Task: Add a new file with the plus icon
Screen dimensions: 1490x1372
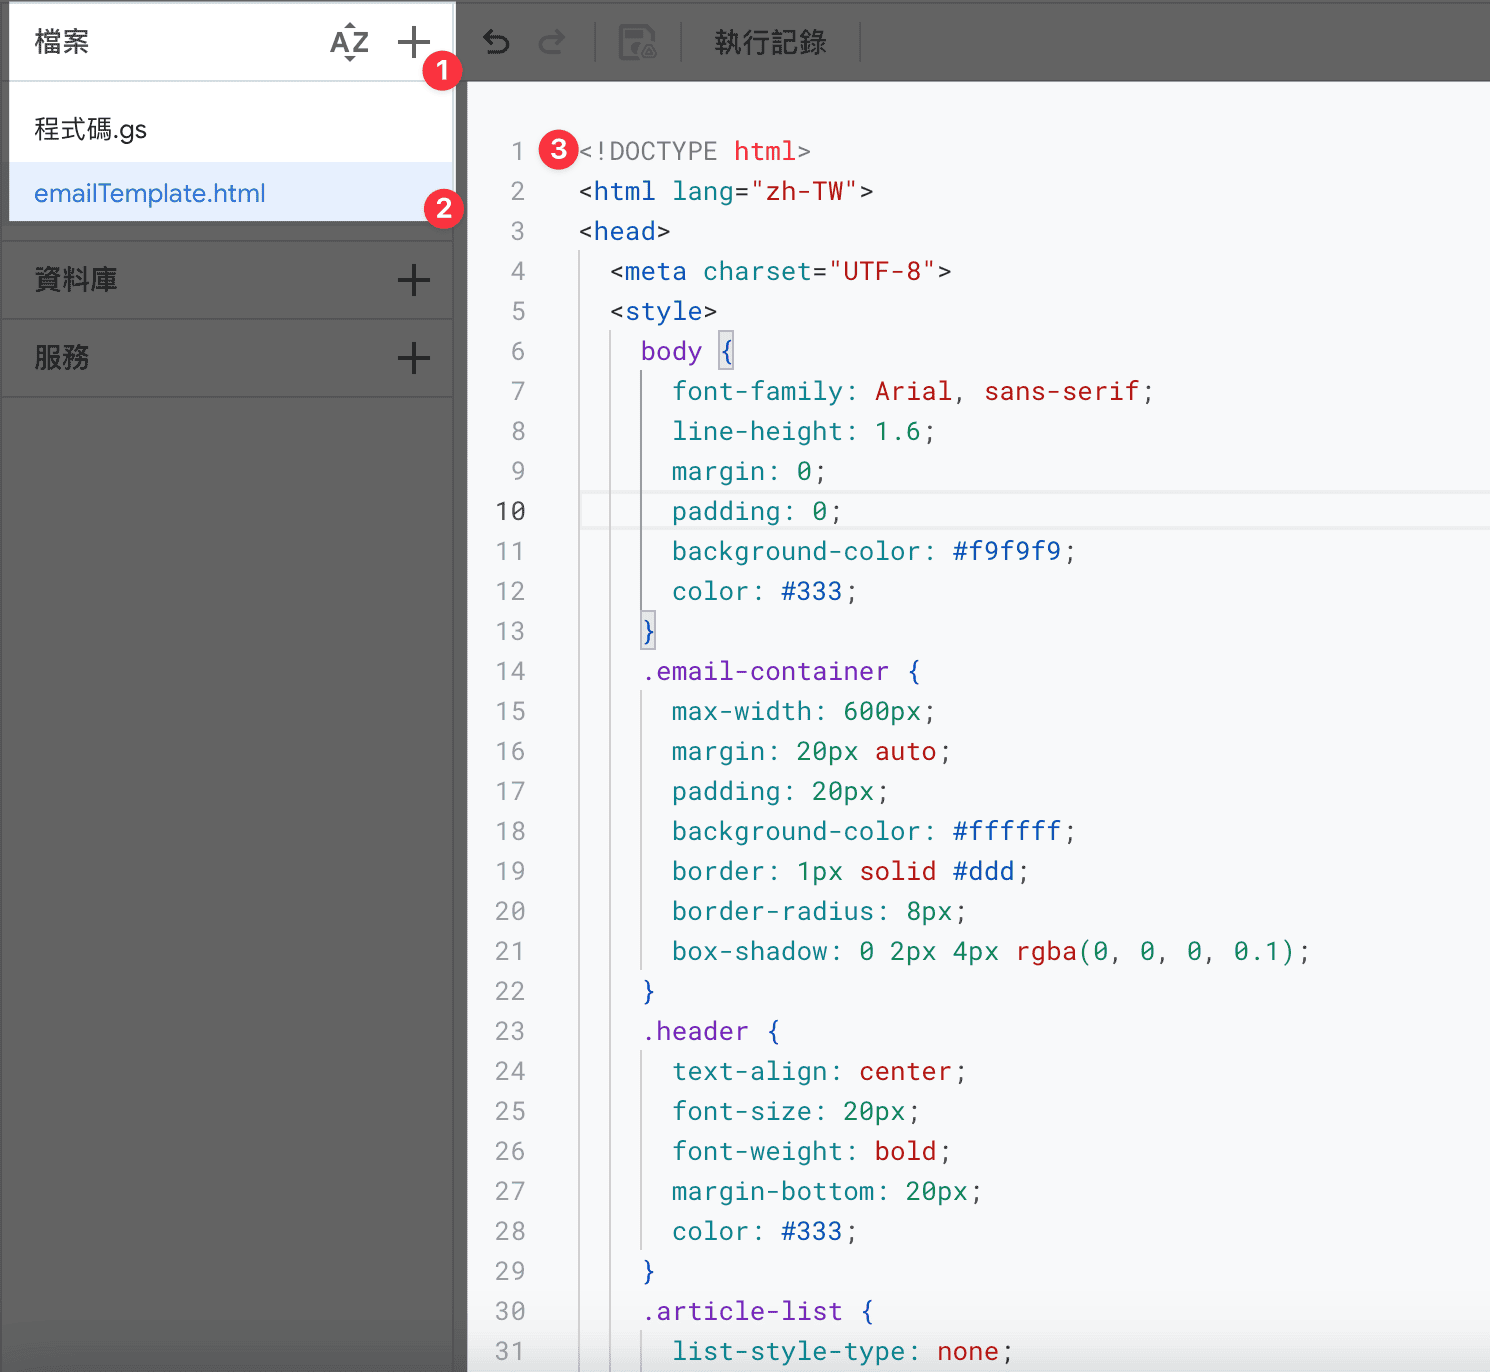Action: (x=413, y=41)
